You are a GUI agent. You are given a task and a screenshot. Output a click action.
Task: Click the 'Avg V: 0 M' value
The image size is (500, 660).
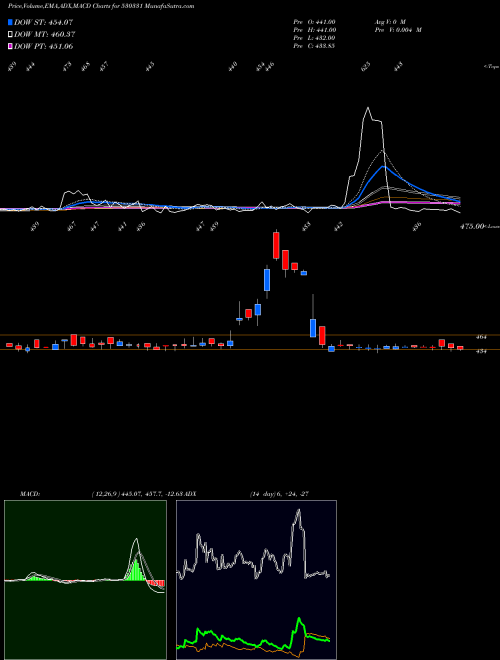click(x=390, y=22)
